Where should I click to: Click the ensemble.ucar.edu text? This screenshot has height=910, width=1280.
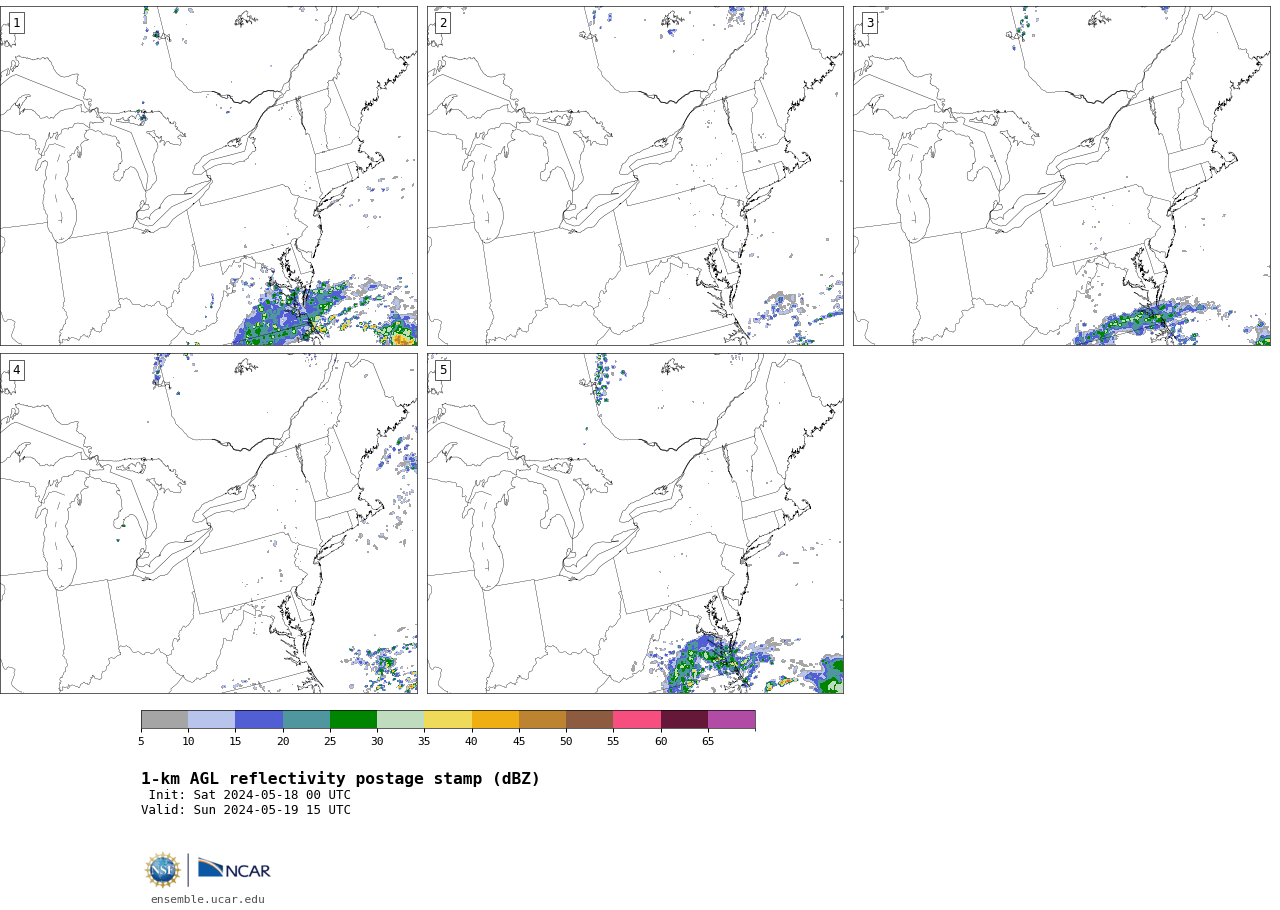(x=208, y=899)
